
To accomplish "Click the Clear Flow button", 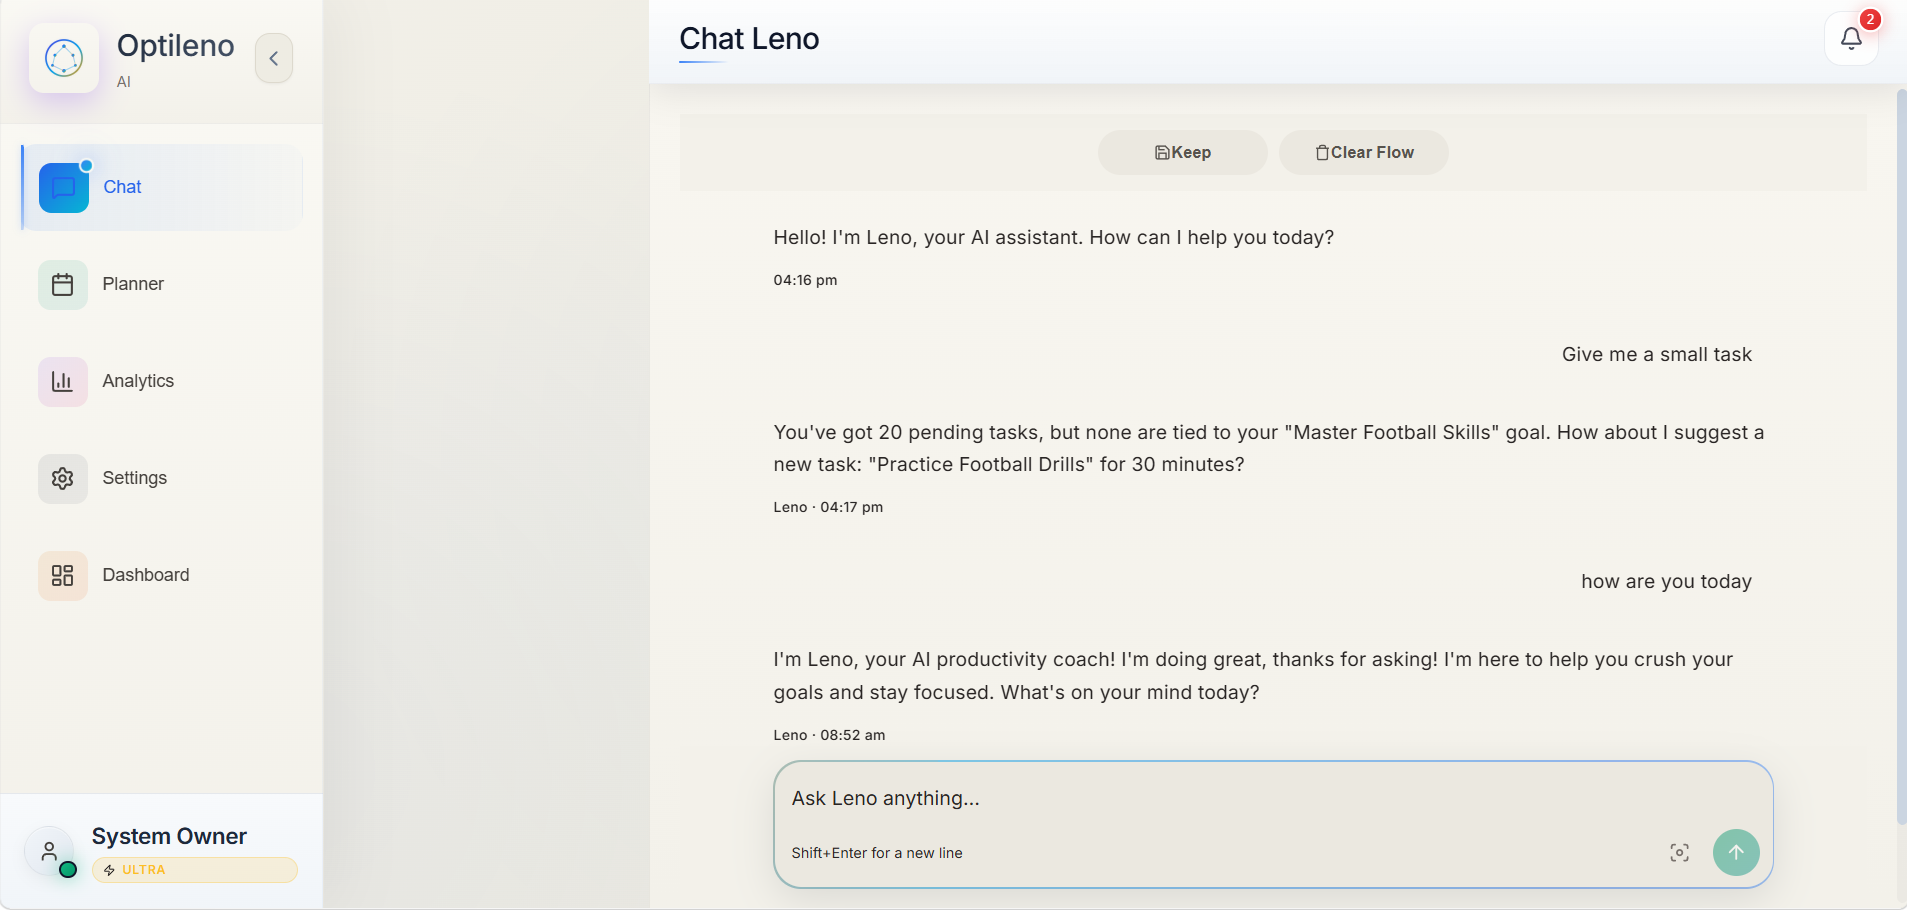I will point(1364,152).
